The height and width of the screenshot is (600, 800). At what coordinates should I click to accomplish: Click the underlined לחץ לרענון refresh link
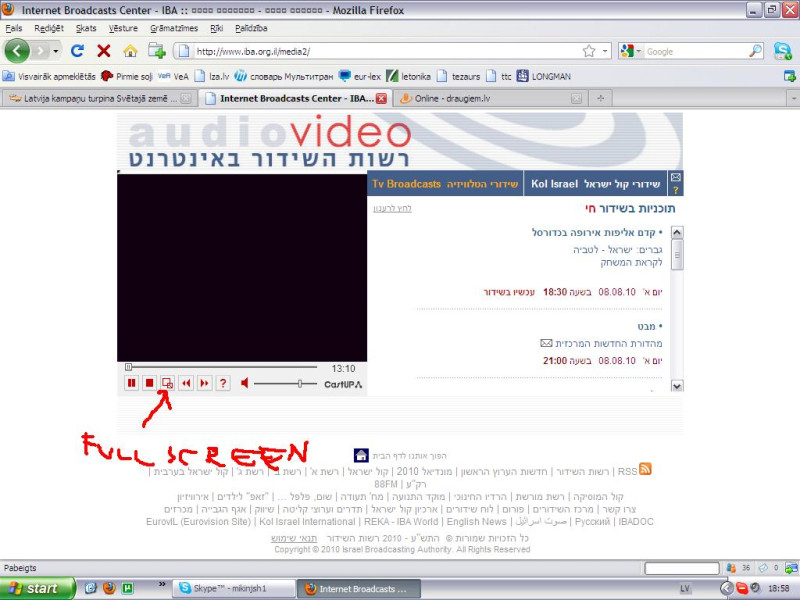coord(392,209)
